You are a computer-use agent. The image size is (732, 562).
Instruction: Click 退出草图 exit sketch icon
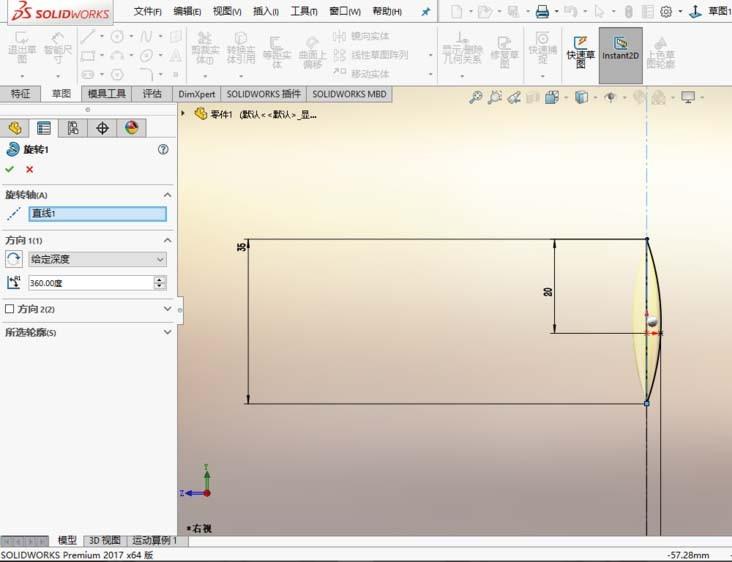(21, 48)
